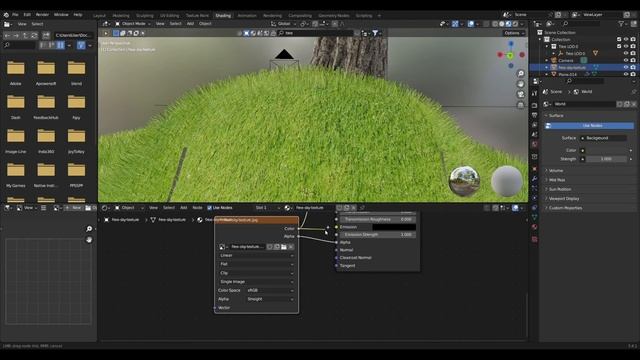Click file browser refresh icon
The height and width of the screenshot is (360, 640).
(x=34, y=36)
